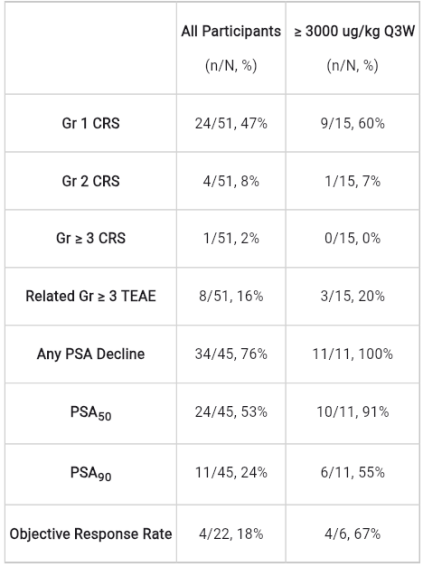Select the 0/15, 0% cell
Screen dimensions: 424x567
click(352, 238)
